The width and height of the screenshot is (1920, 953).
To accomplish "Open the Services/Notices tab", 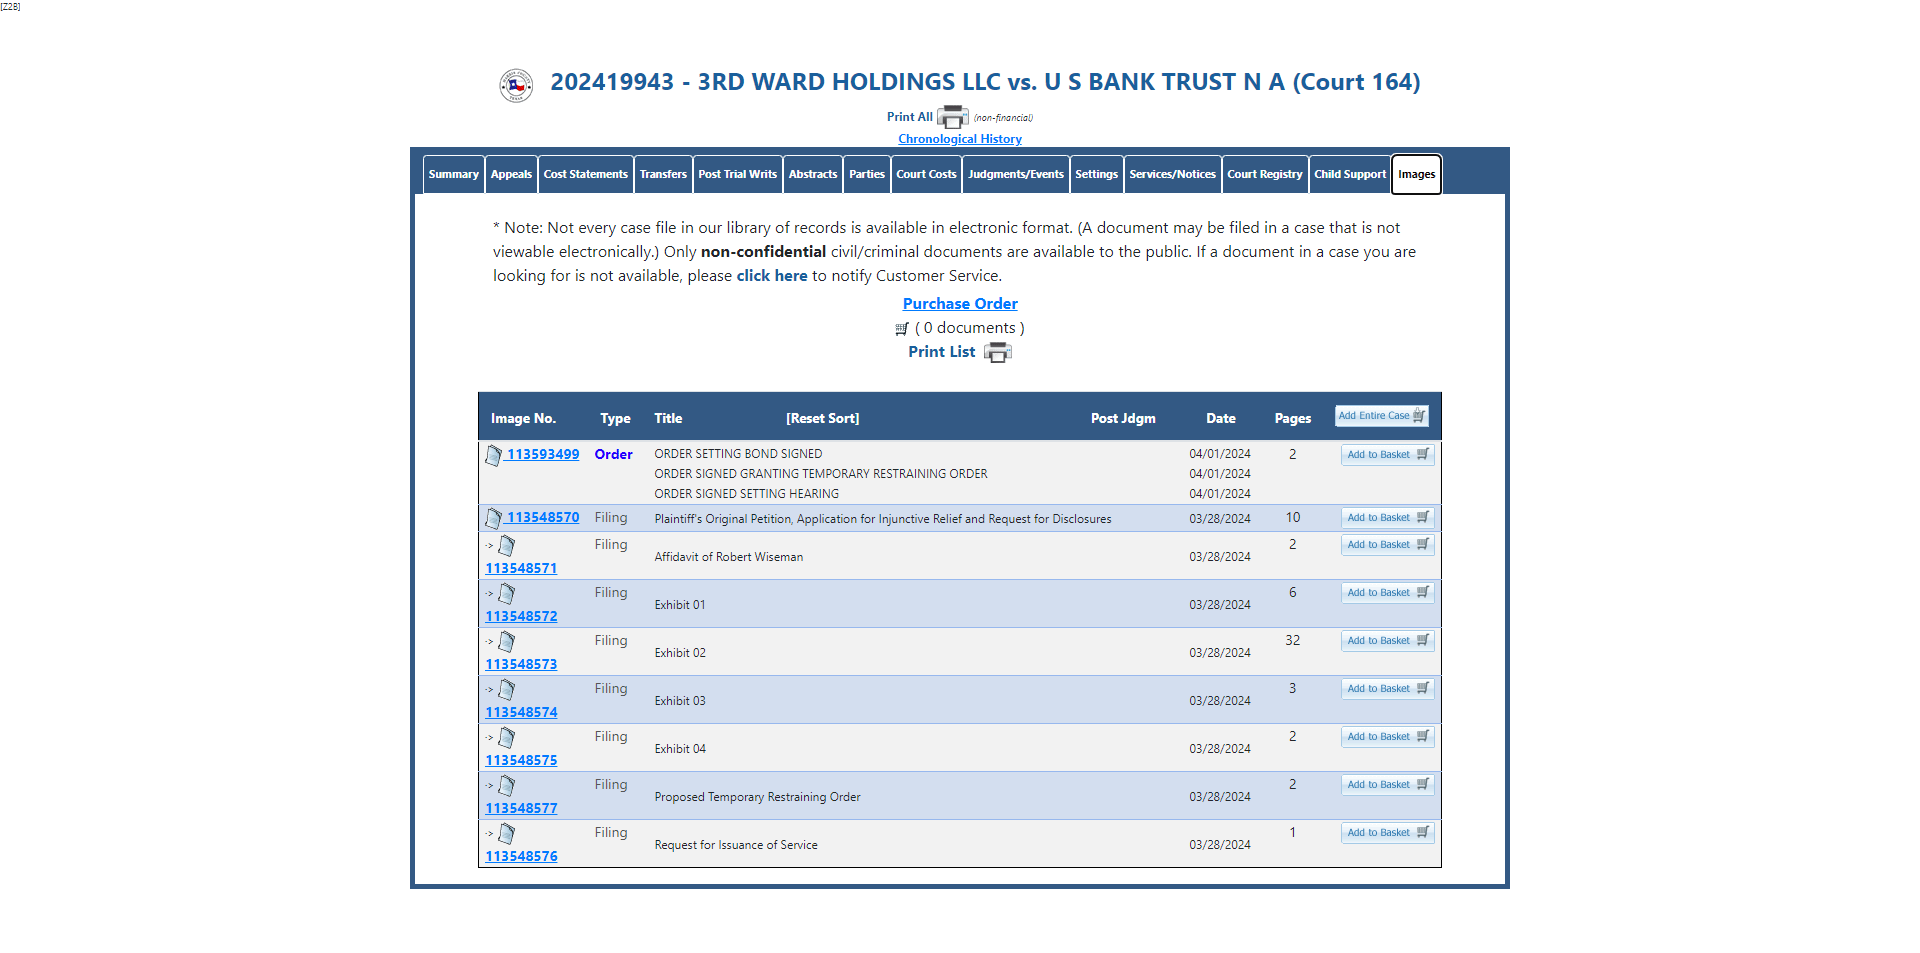I will click(1173, 174).
